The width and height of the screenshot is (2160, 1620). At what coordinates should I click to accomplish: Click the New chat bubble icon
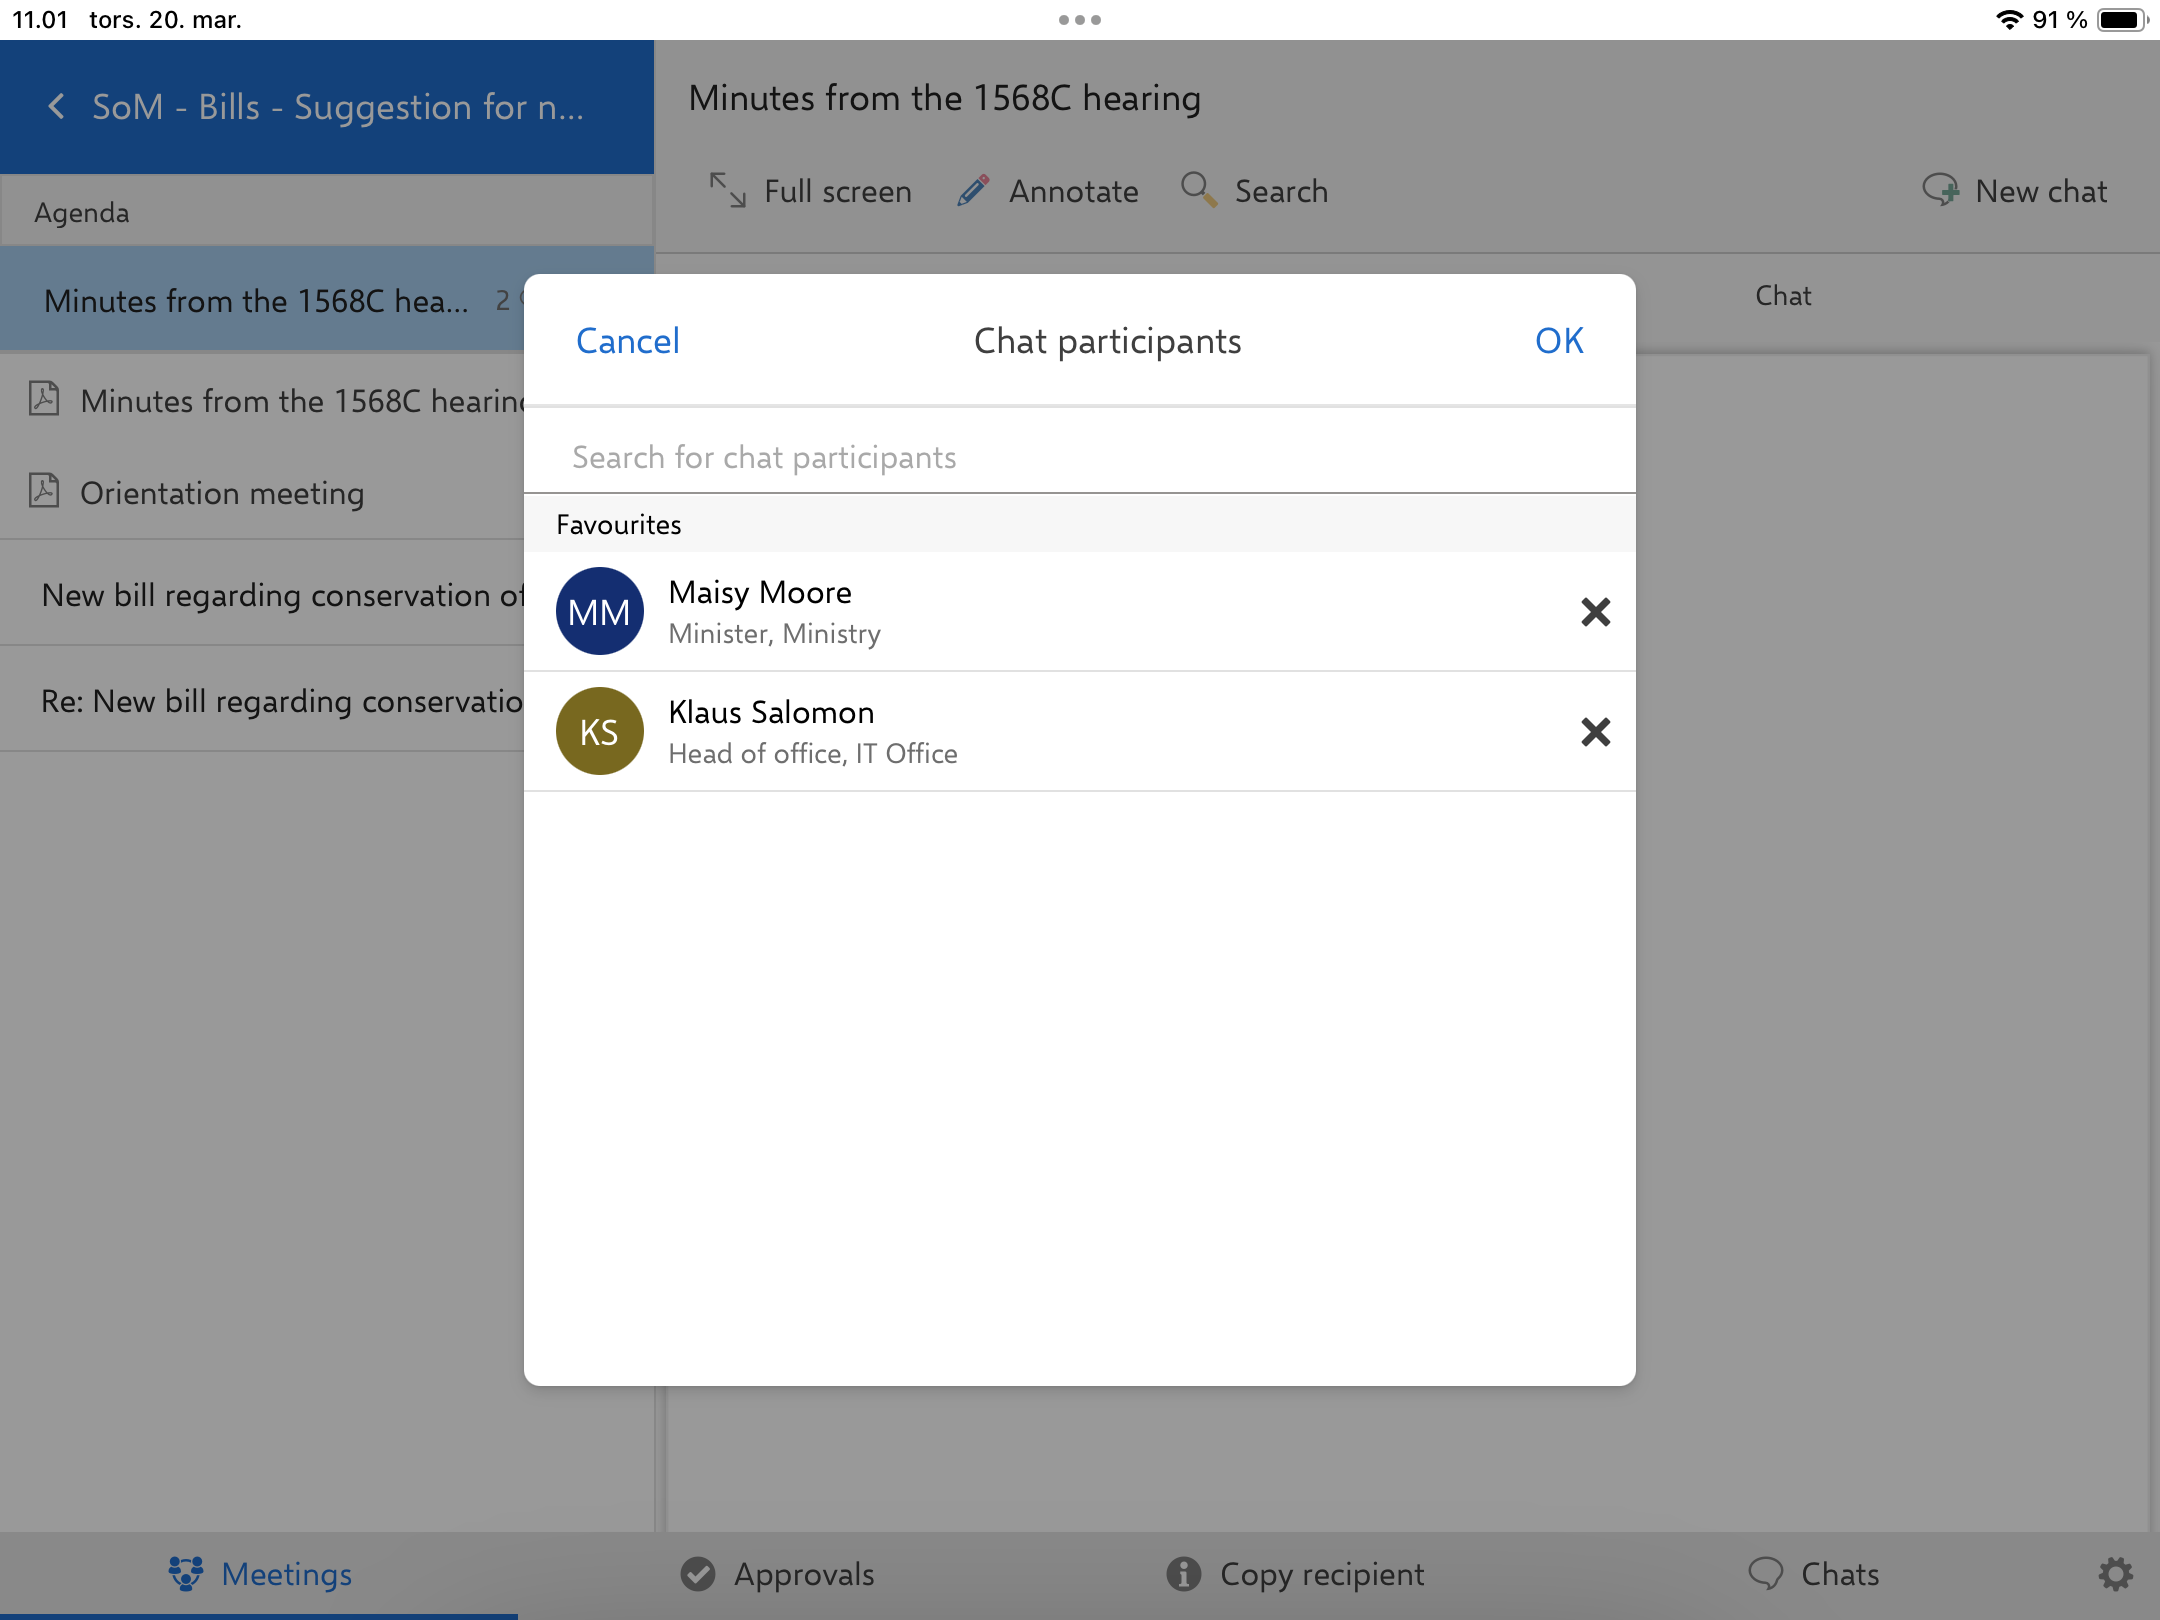[x=1941, y=190]
